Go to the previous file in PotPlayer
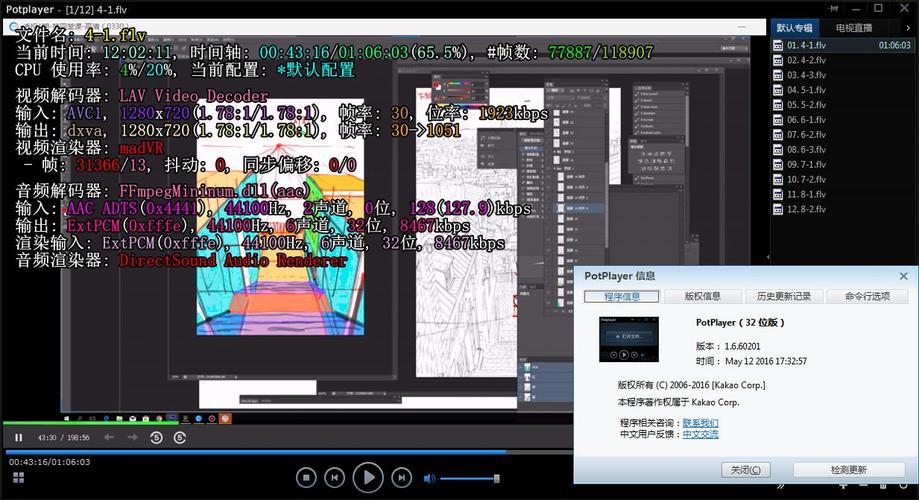919x500 pixels. tap(335, 478)
